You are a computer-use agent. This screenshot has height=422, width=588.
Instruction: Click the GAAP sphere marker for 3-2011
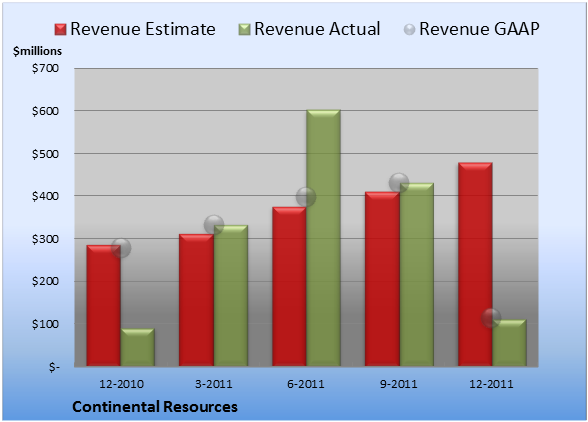(214, 225)
